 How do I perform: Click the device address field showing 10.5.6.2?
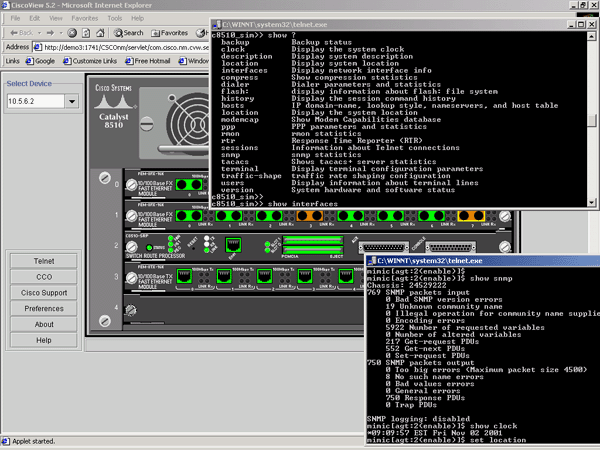(36, 101)
